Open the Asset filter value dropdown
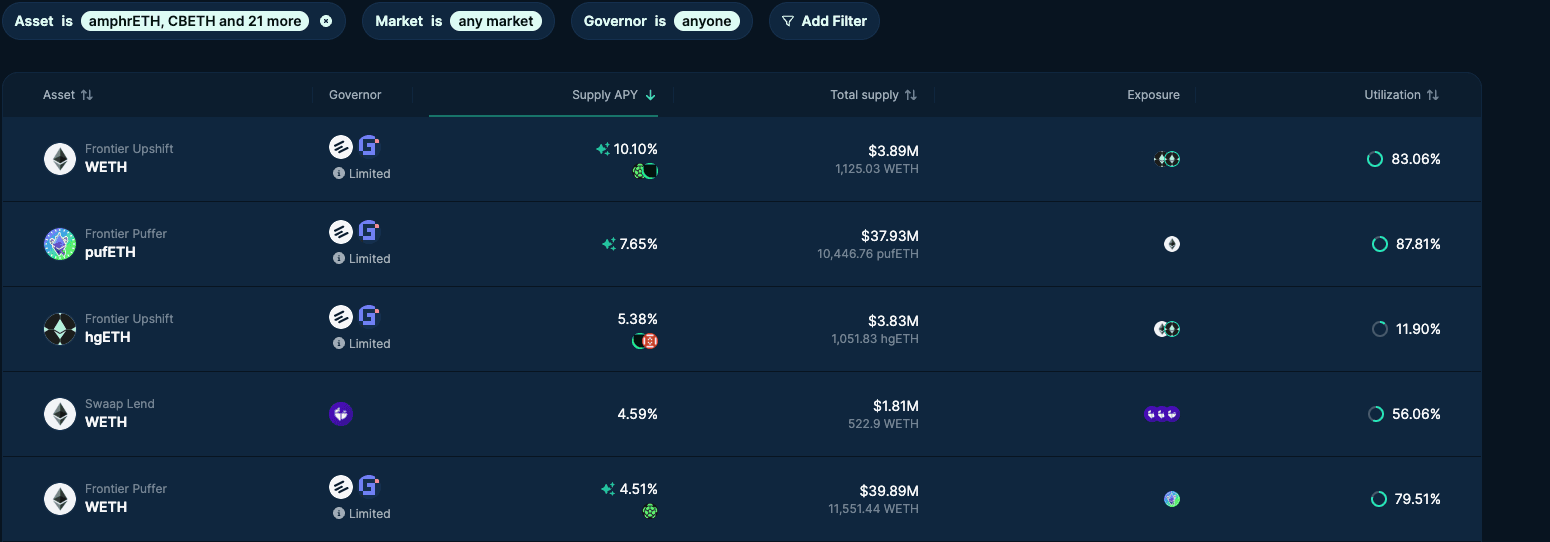The width and height of the screenshot is (1550, 542). 193,21
